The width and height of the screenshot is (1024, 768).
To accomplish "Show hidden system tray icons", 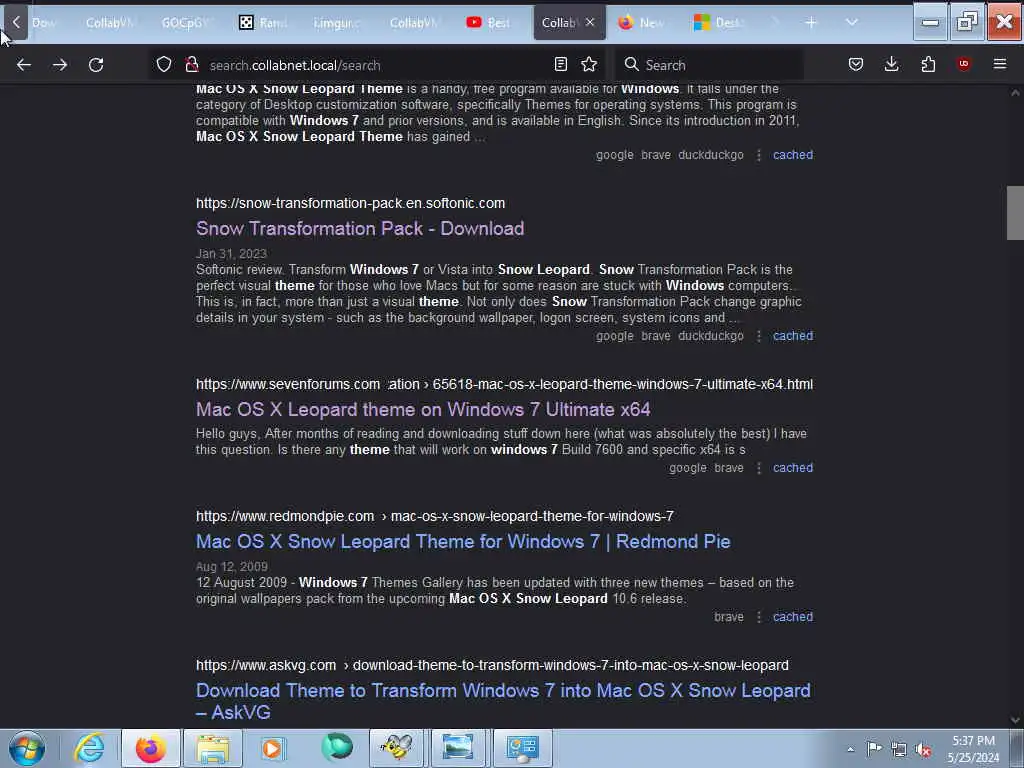I will coord(850,749).
